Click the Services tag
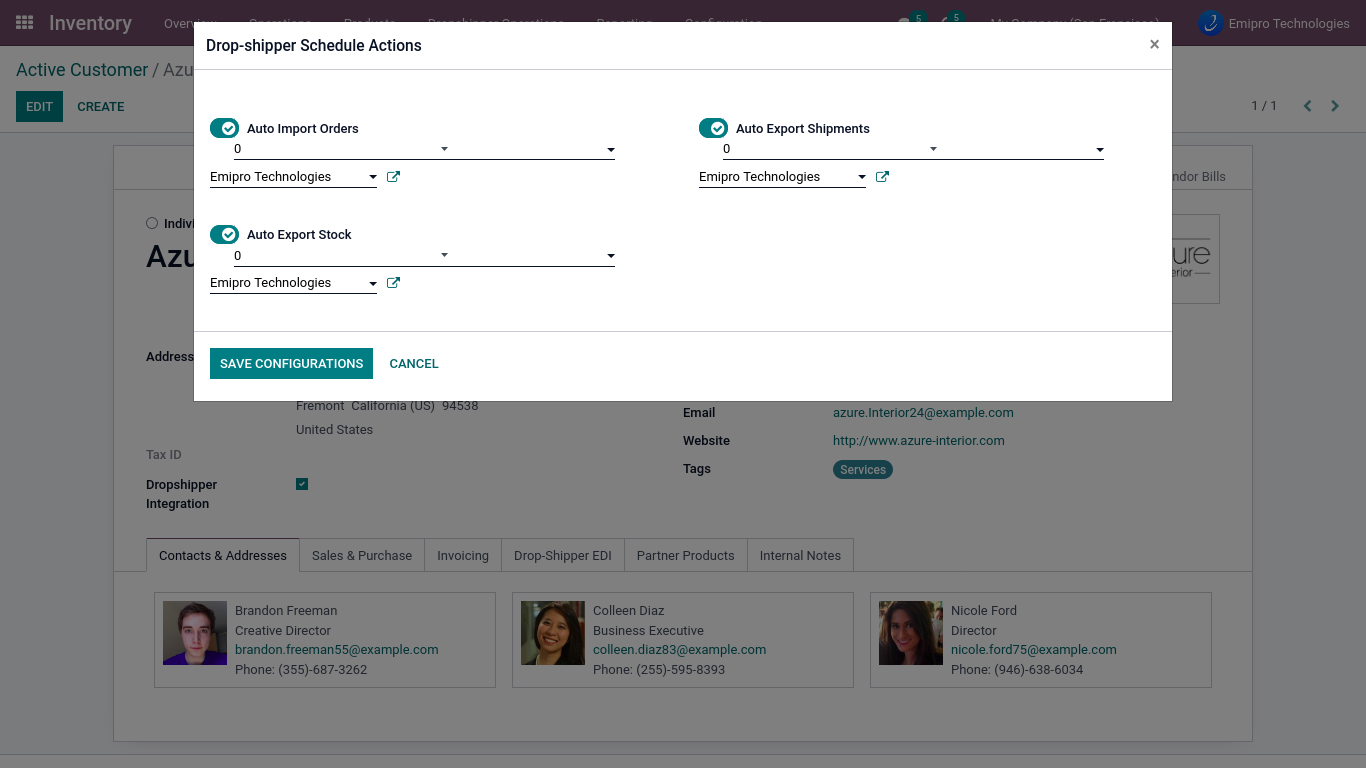Screen dimensions: 1366x768 (863, 470)
